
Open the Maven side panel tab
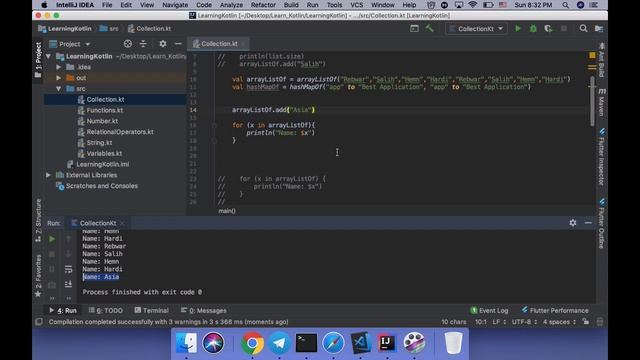click(602, 102)
